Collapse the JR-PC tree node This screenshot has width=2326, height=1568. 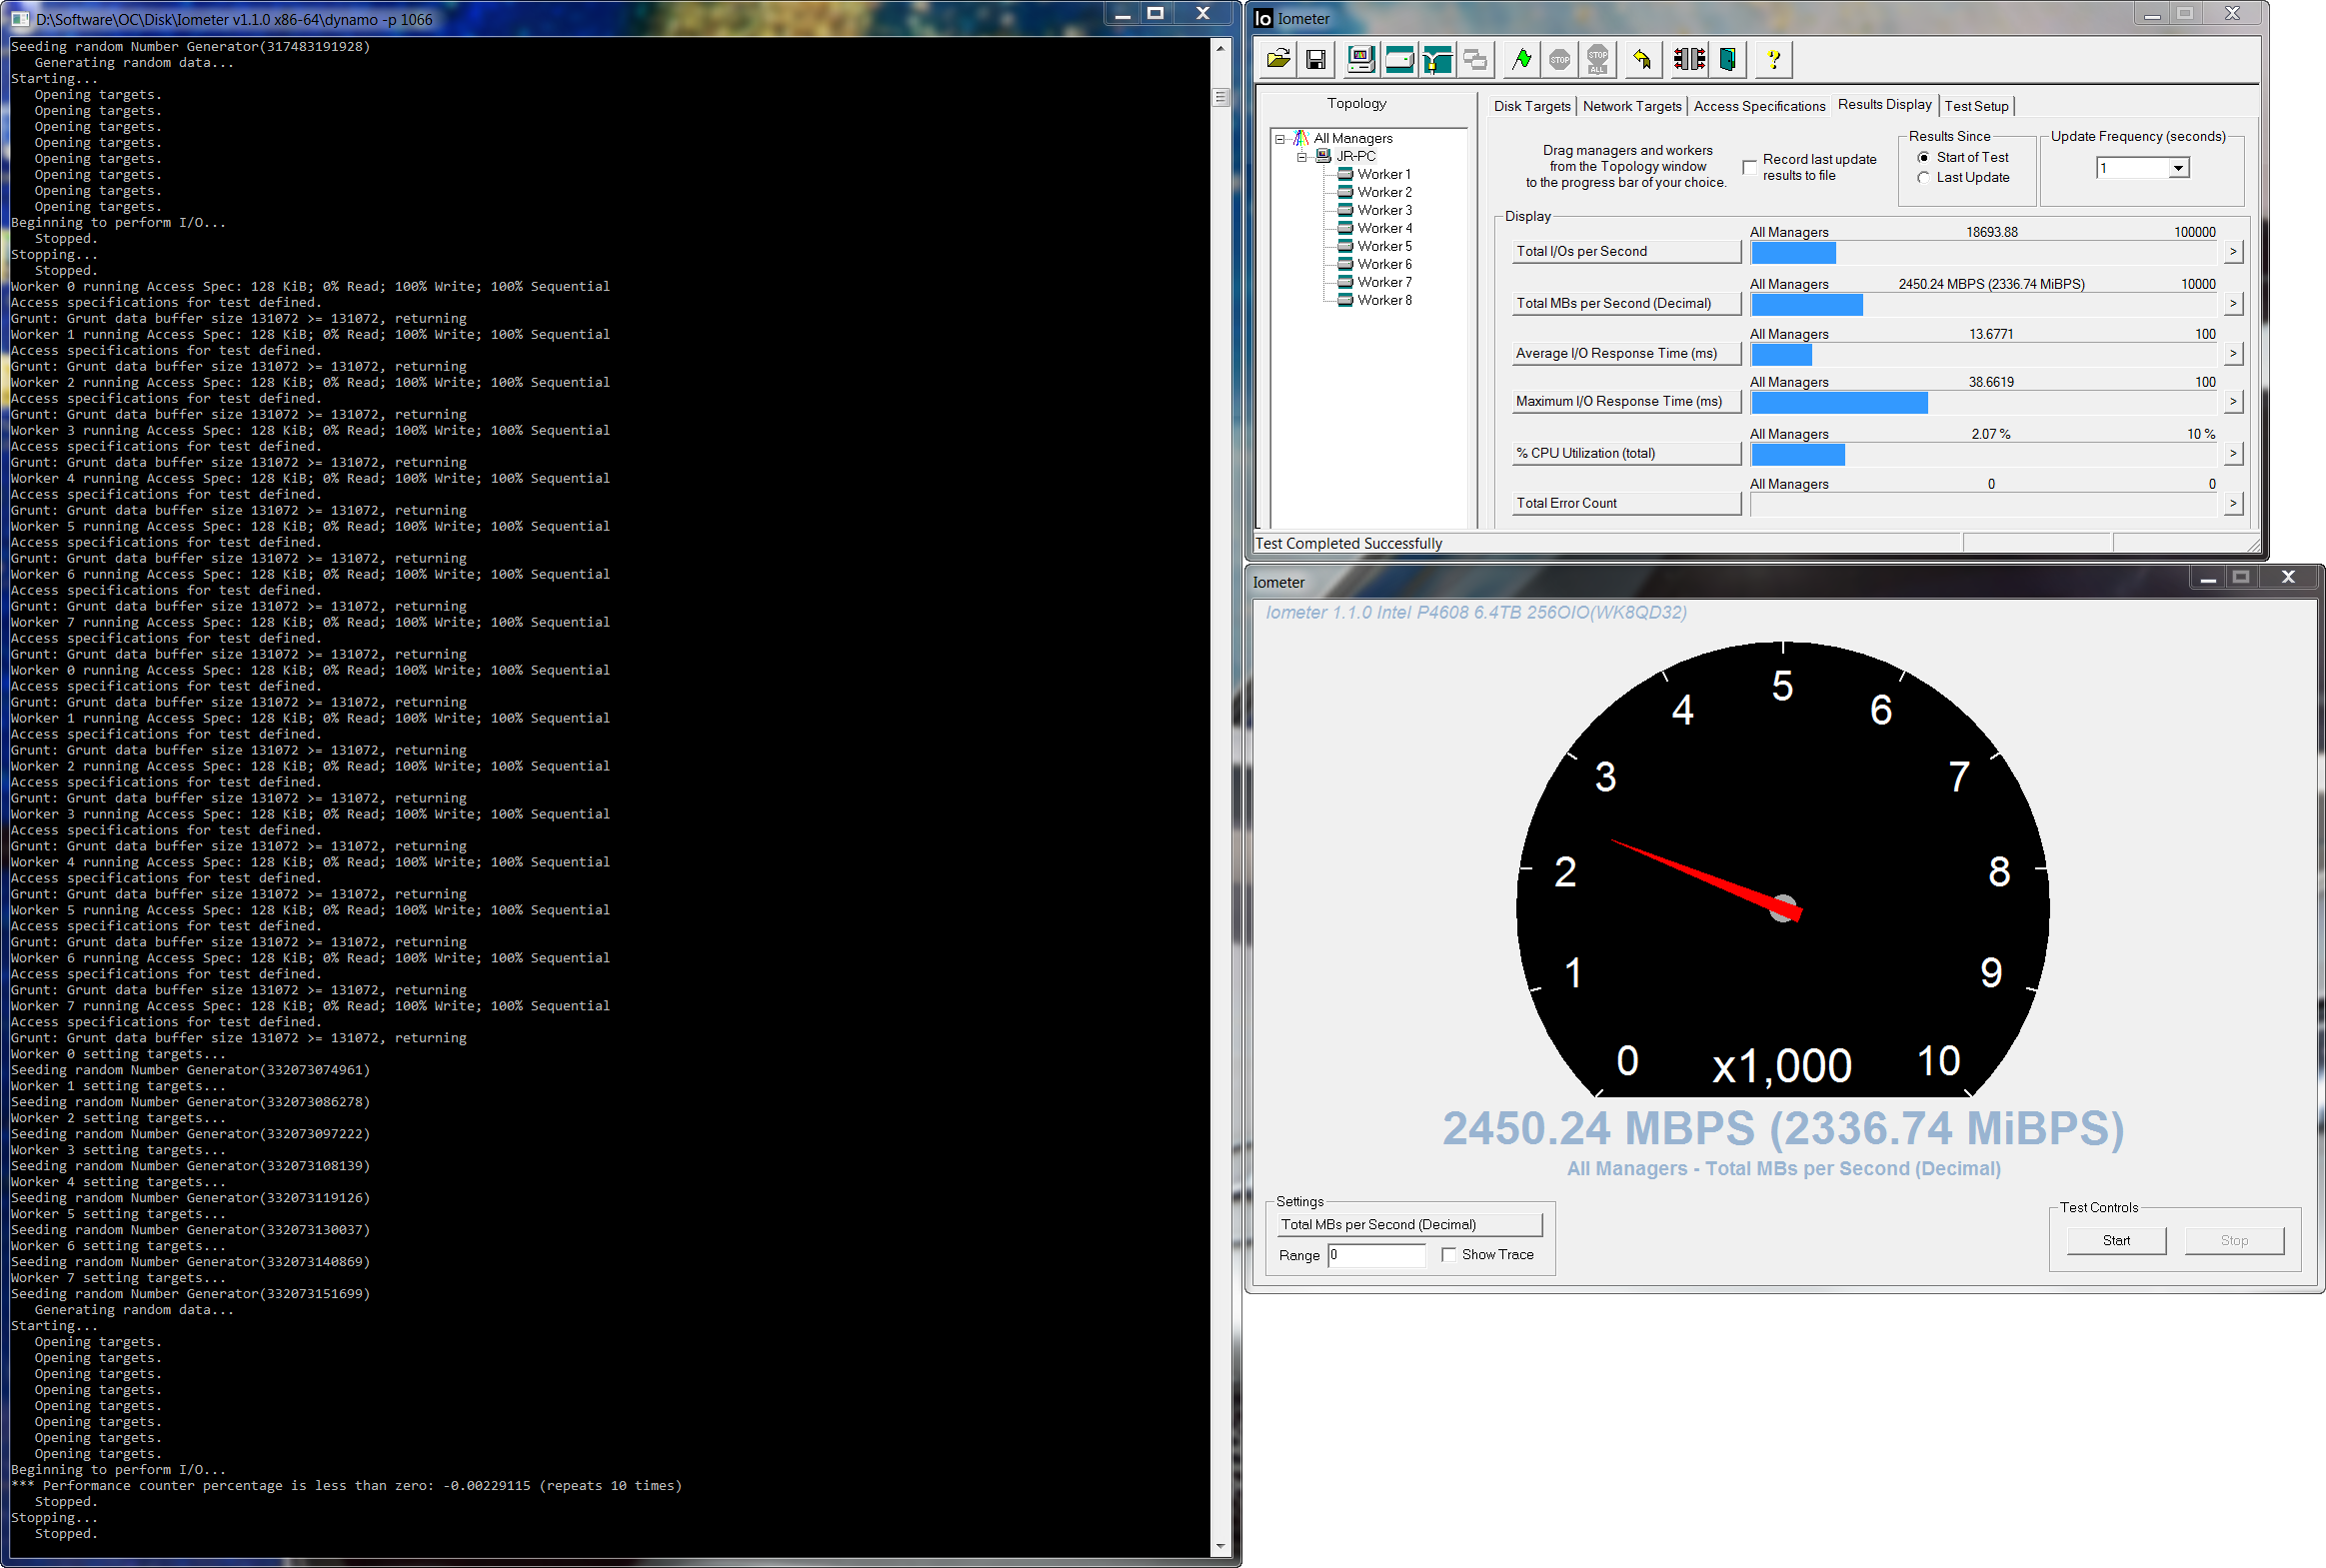(1302, 157)
